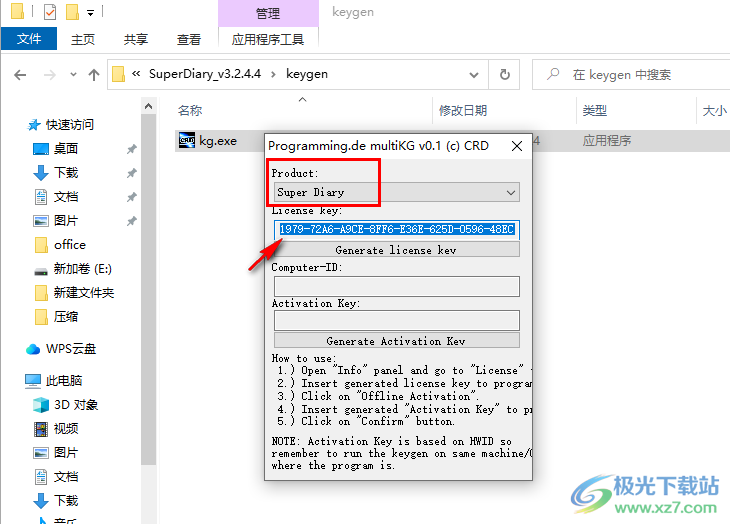Image resolution: width=730 pixels, height=524 pixels.
Task: Click the back navigation arrow
Action: click(x=20, y=74)
